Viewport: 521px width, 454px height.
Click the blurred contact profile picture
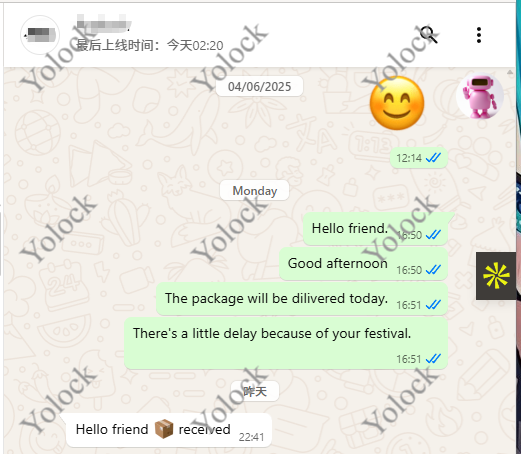(x=40, y=35)
